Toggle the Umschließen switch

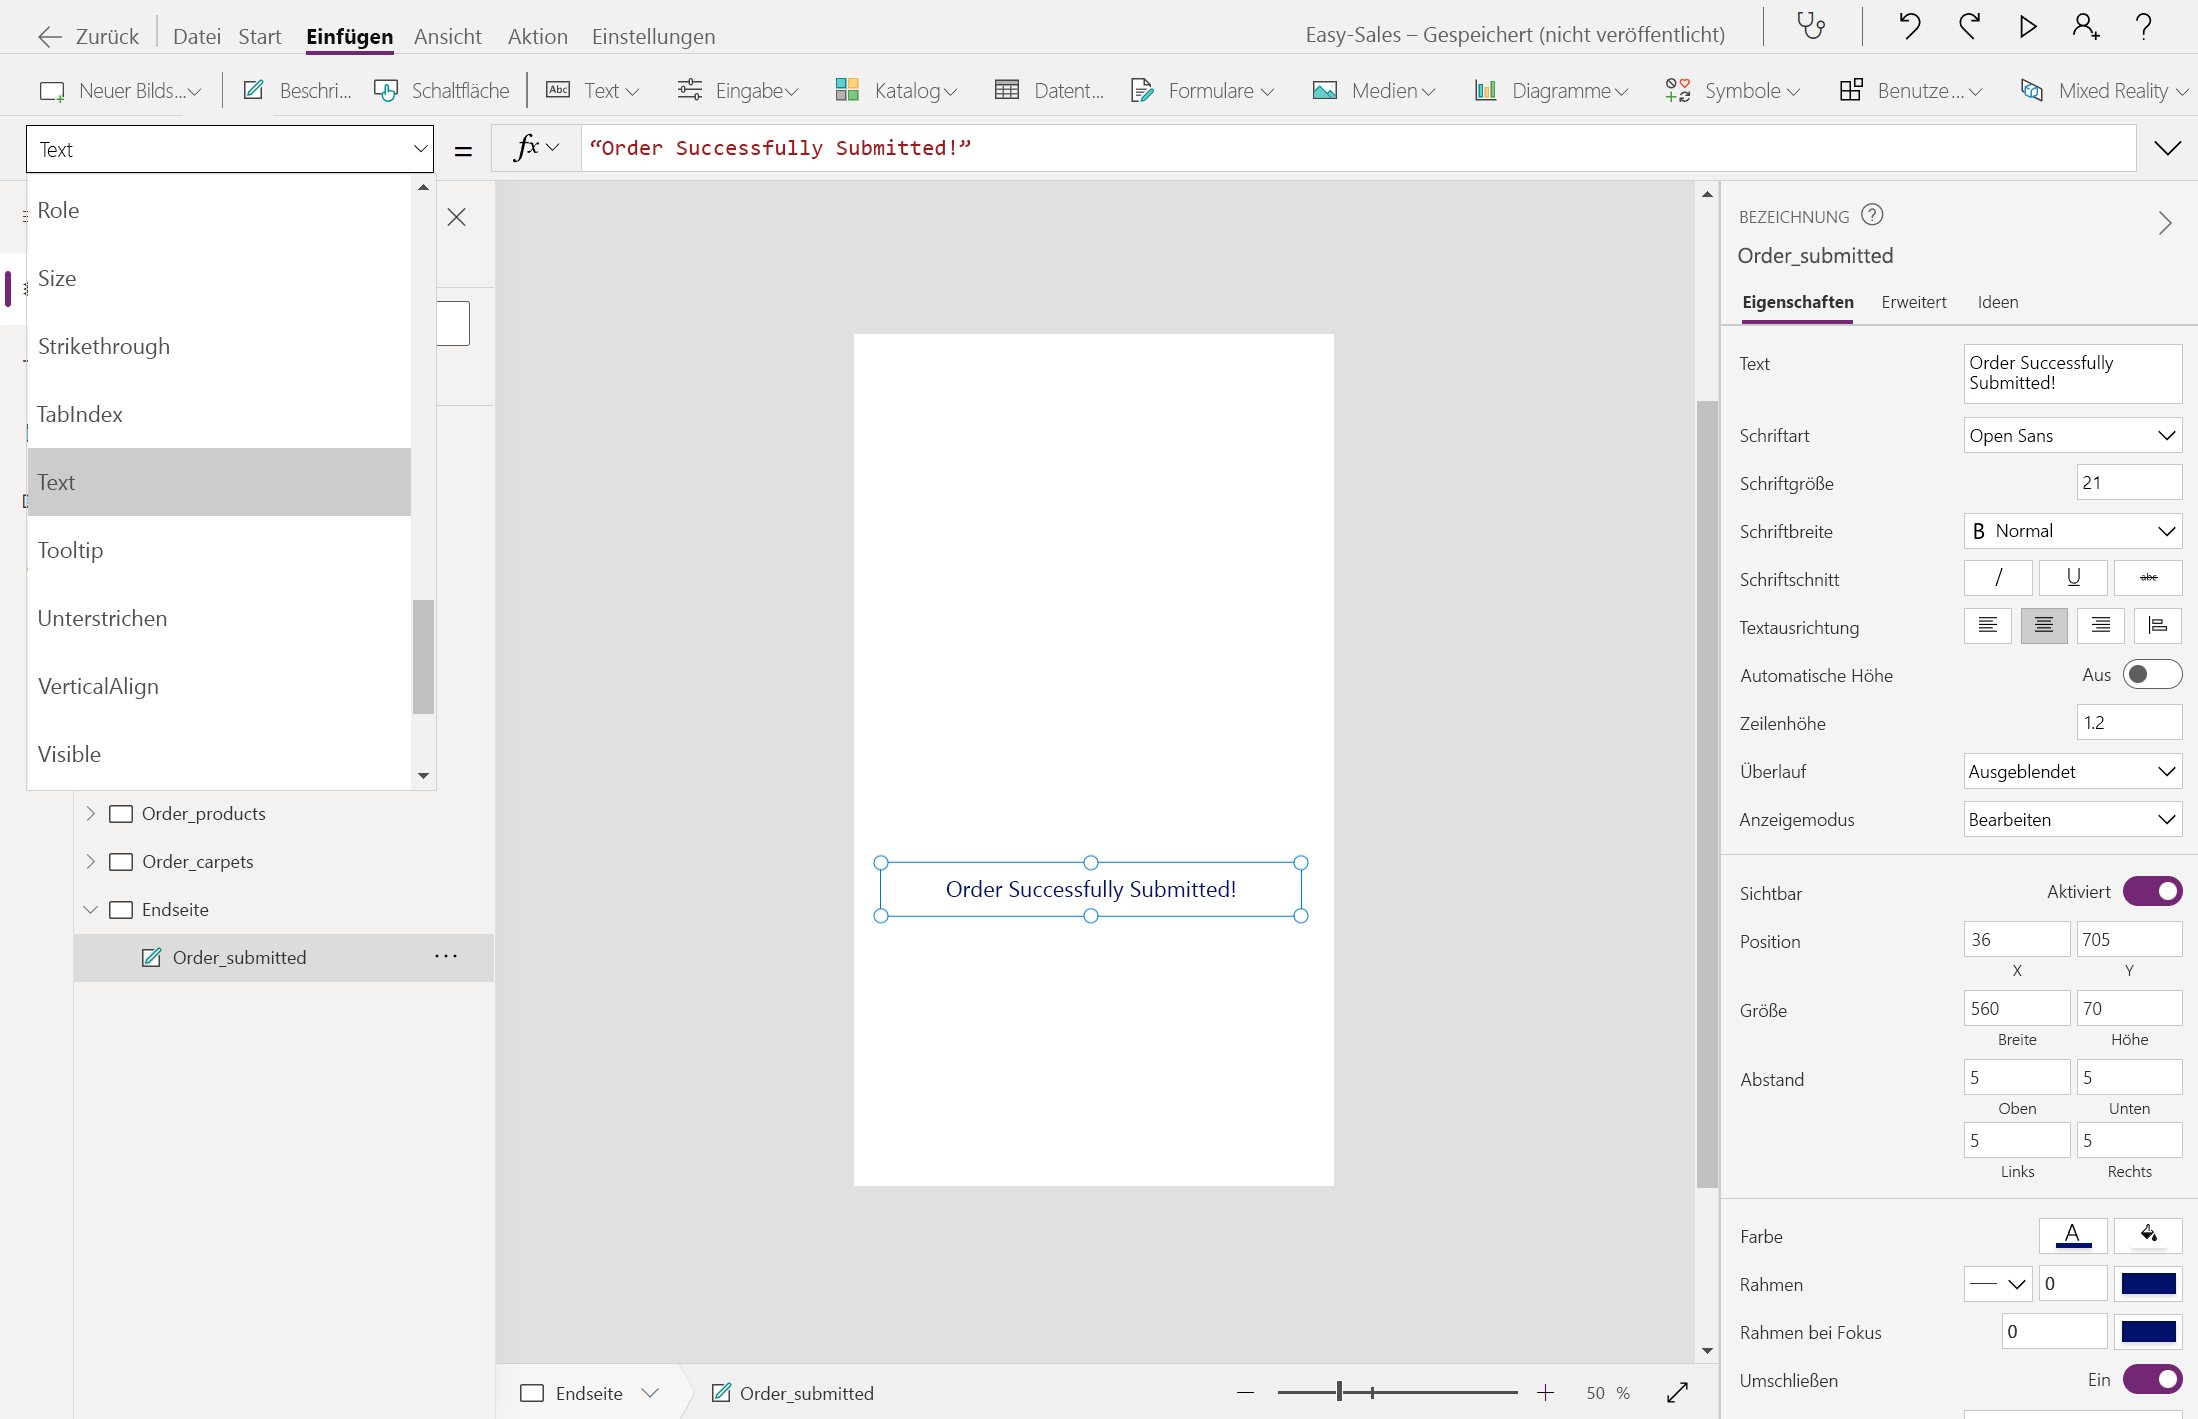pos(2151,1380)
